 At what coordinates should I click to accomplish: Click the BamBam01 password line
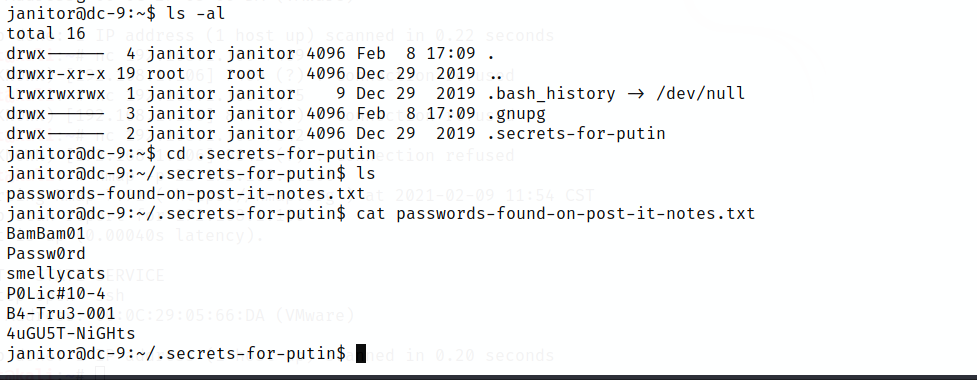(46, 234)
